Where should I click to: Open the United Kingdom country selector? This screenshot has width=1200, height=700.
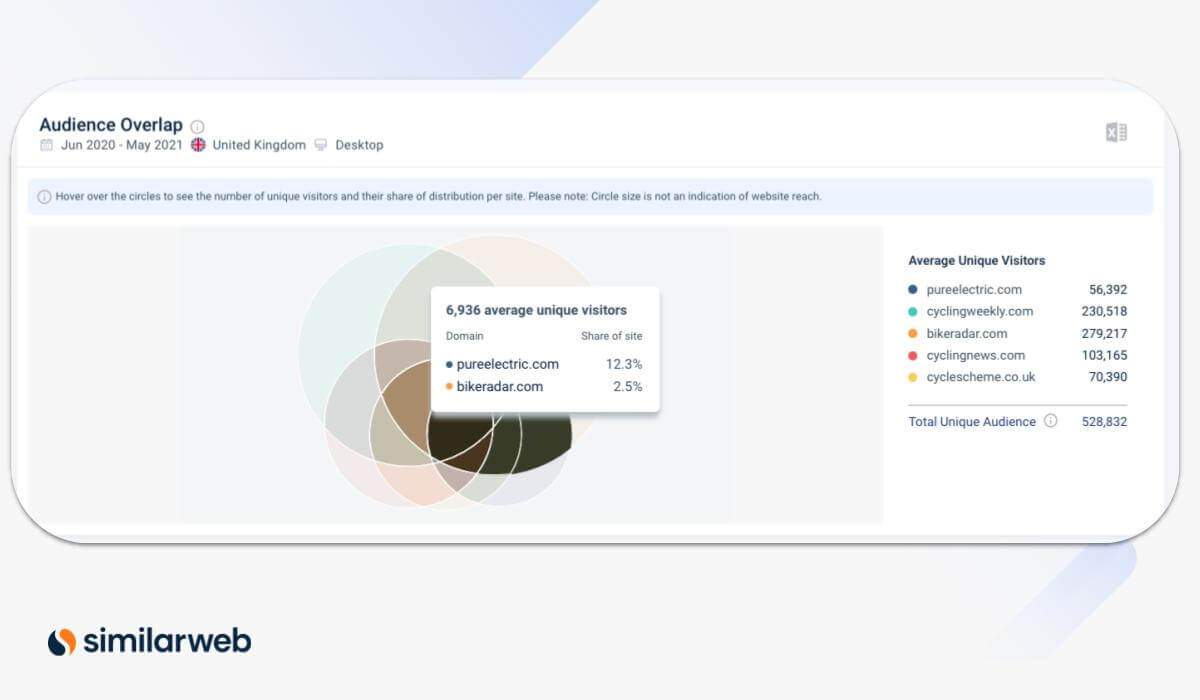(258, 144)
